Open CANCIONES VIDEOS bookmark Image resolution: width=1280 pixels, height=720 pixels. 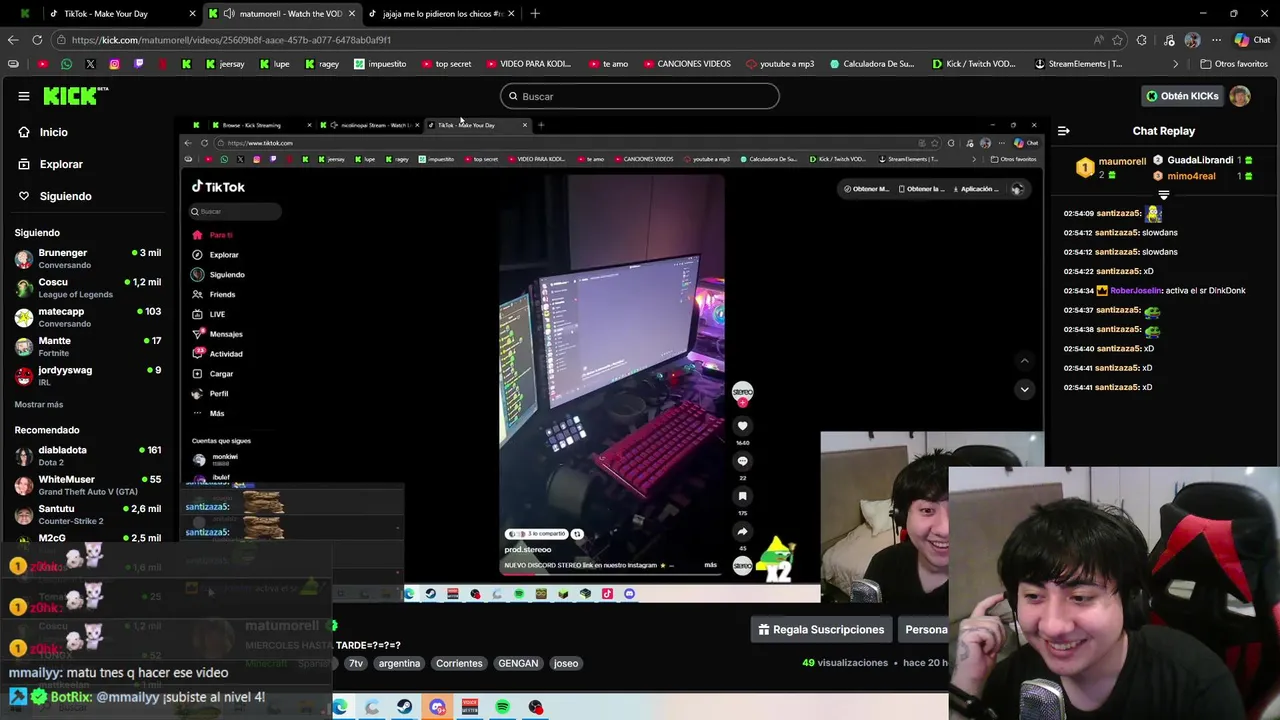coord(686,64)
